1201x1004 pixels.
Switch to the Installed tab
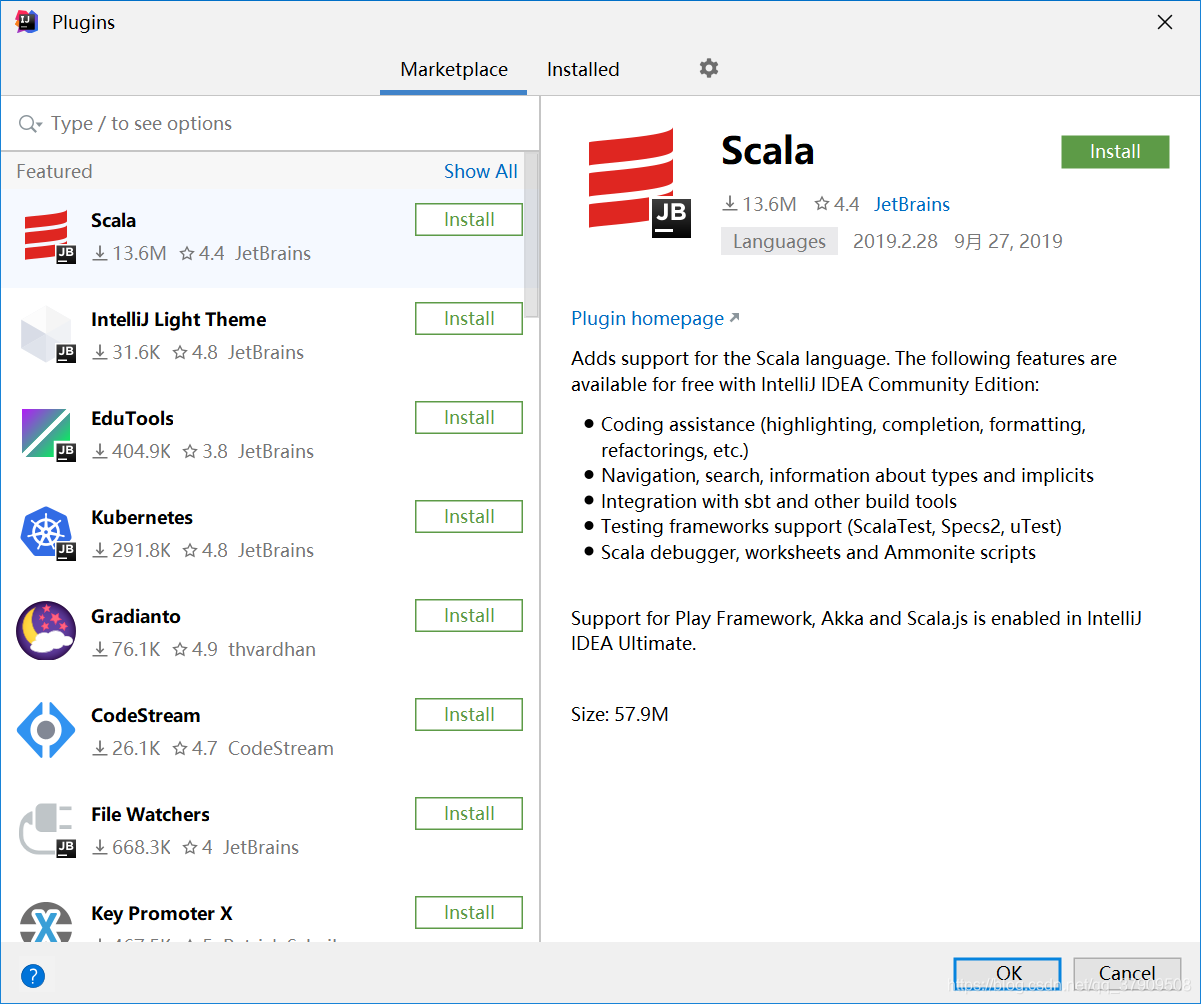pyautogui.click(x=583, y=70)
